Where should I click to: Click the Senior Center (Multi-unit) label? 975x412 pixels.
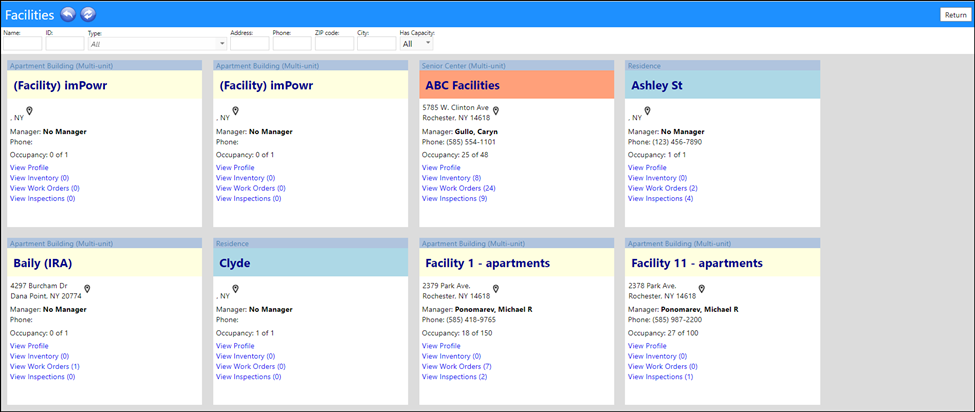[463, 65]
